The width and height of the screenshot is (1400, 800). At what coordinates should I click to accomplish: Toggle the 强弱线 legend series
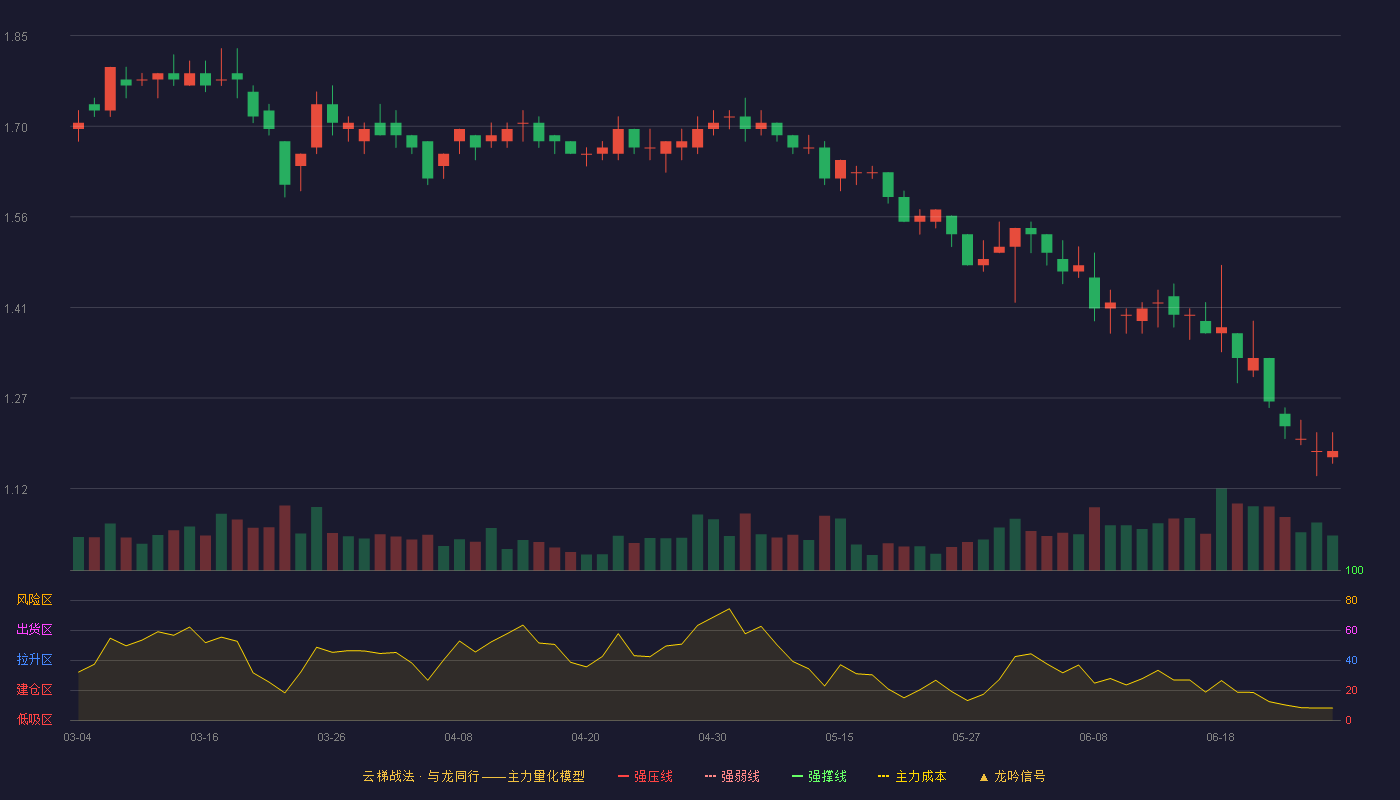(732, 776)
